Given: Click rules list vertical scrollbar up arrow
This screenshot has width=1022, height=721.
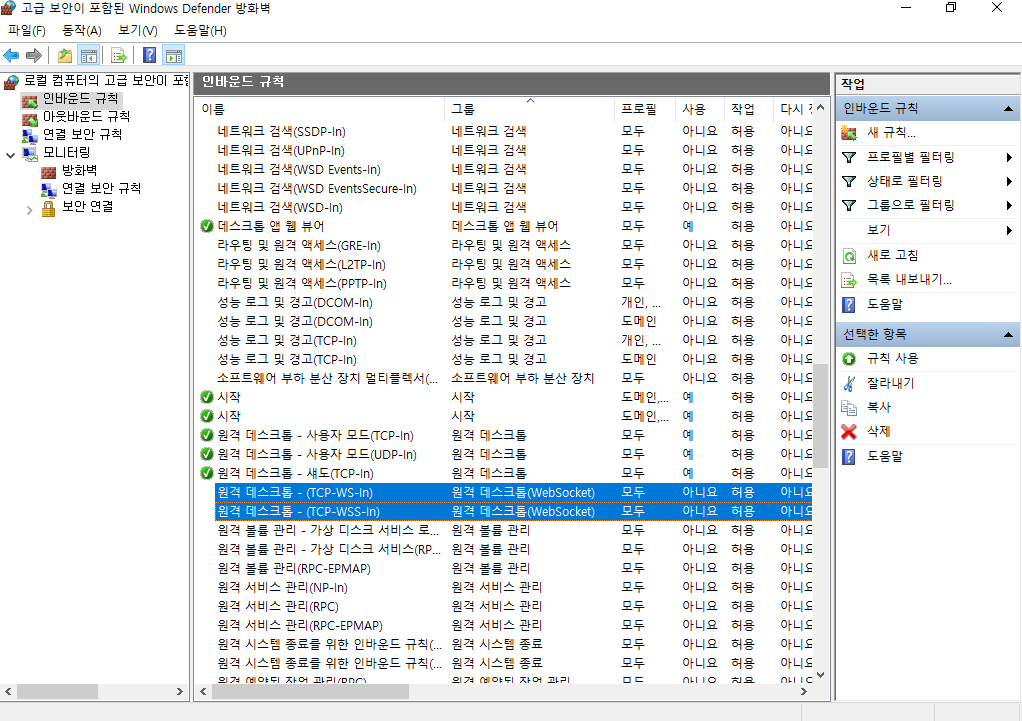Looking at the screenshot, I should pos(821,108).
